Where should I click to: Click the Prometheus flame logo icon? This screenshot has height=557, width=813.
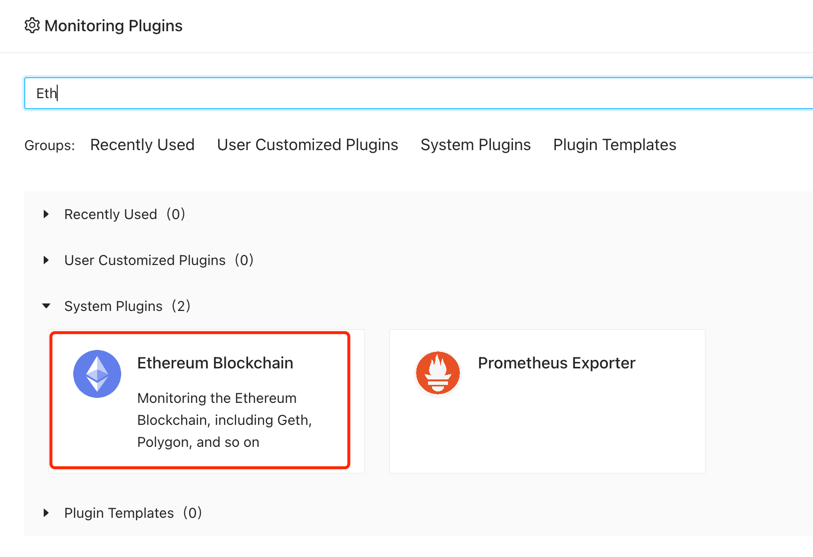(x=438, y=373)
